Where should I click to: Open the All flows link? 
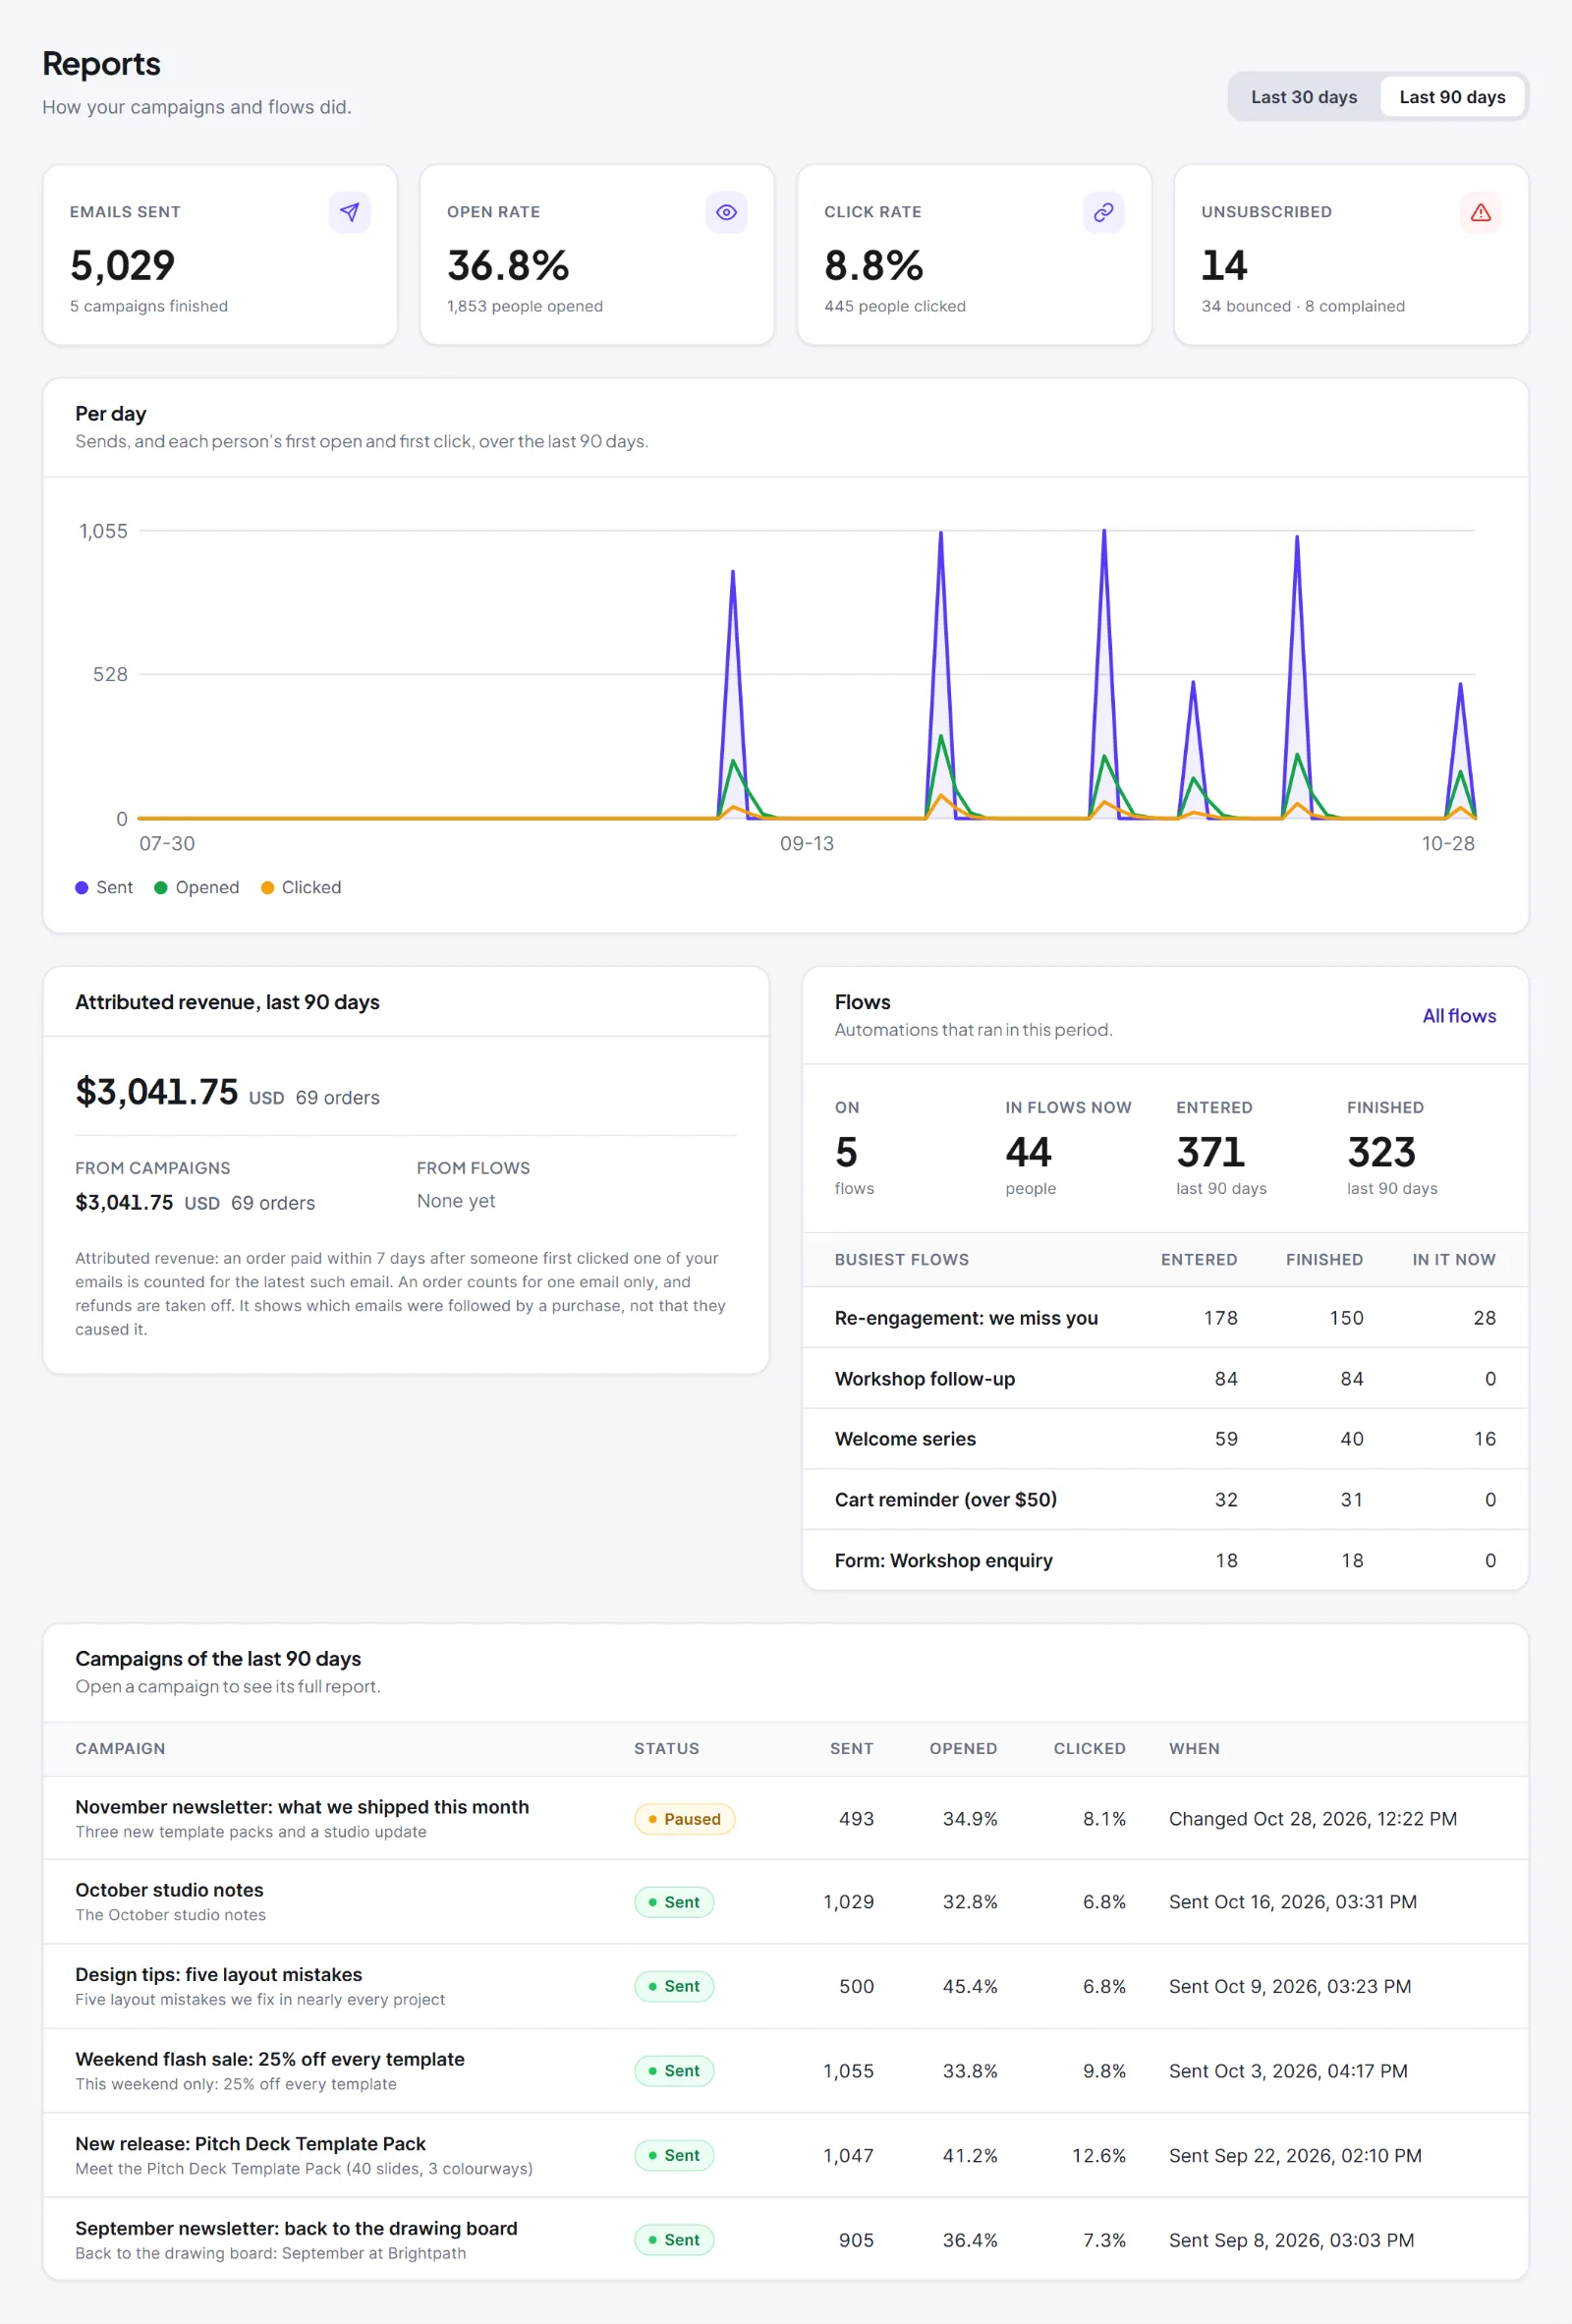point(1458,1016)
